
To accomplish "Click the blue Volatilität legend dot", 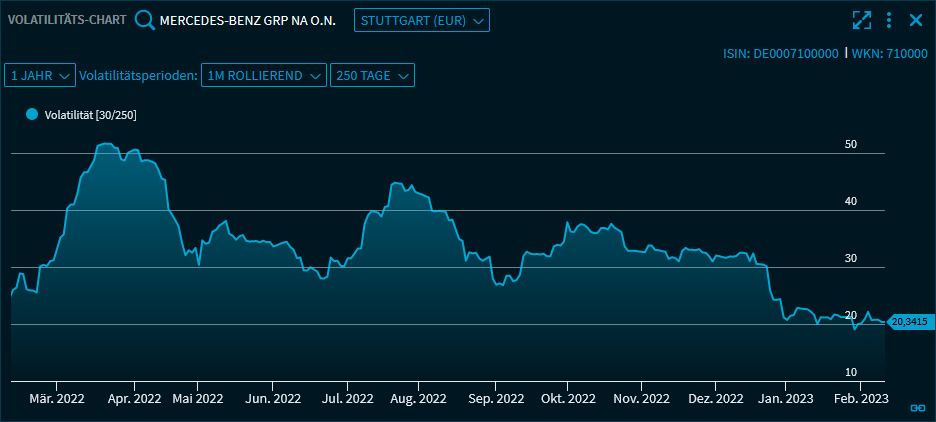I will coord(32,115).
